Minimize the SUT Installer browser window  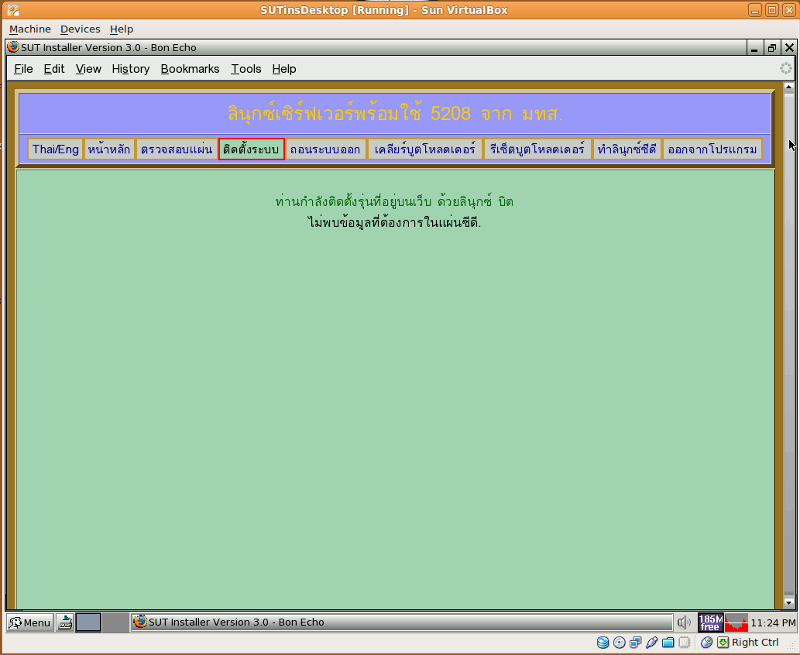(x=754, y=48)
